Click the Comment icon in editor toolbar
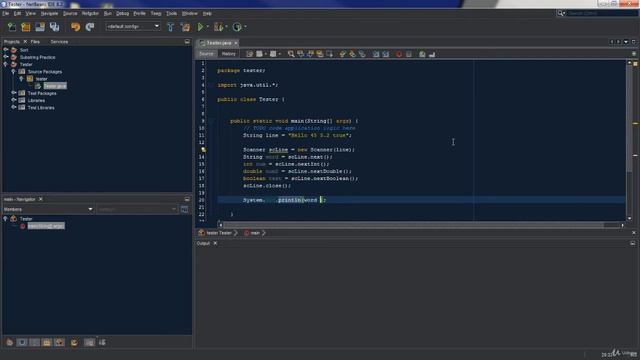The image size is (640, 360). coord(422,54)
